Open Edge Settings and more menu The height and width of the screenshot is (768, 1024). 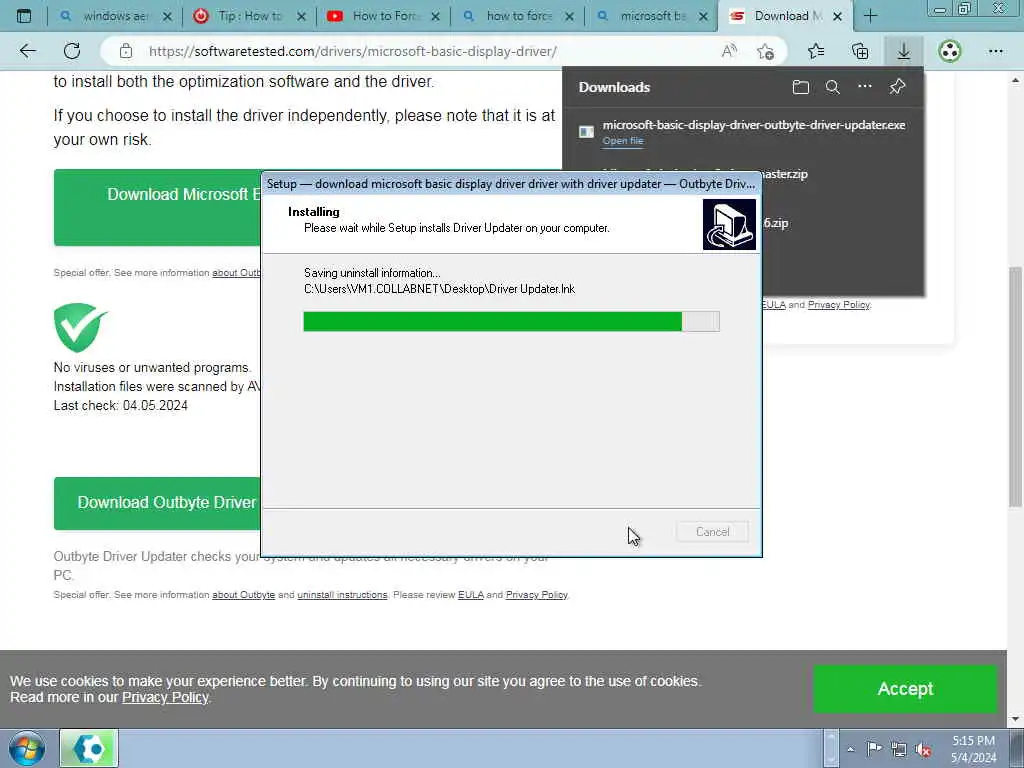pyautogui.click(x=995, y=51)
